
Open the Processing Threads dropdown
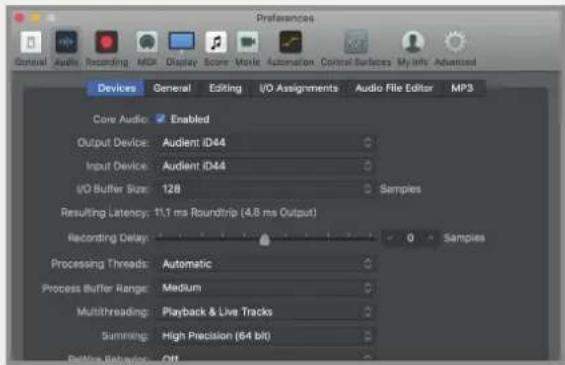pos(266,264)
